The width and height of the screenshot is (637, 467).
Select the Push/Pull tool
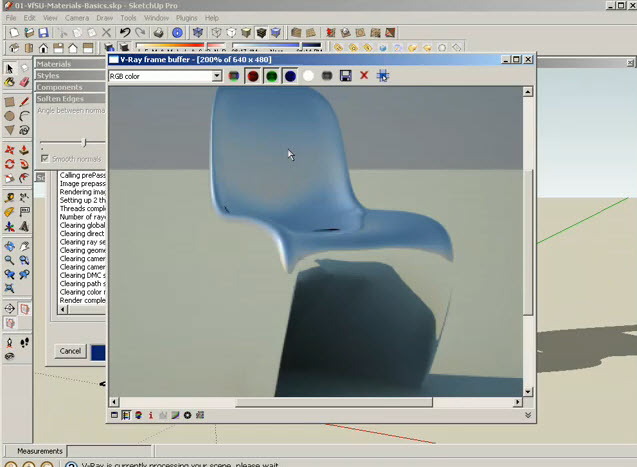coord(24,150)
